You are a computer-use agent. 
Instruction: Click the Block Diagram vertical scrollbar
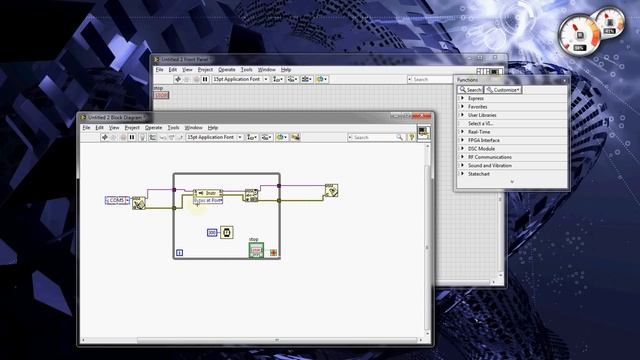(427, 241)
